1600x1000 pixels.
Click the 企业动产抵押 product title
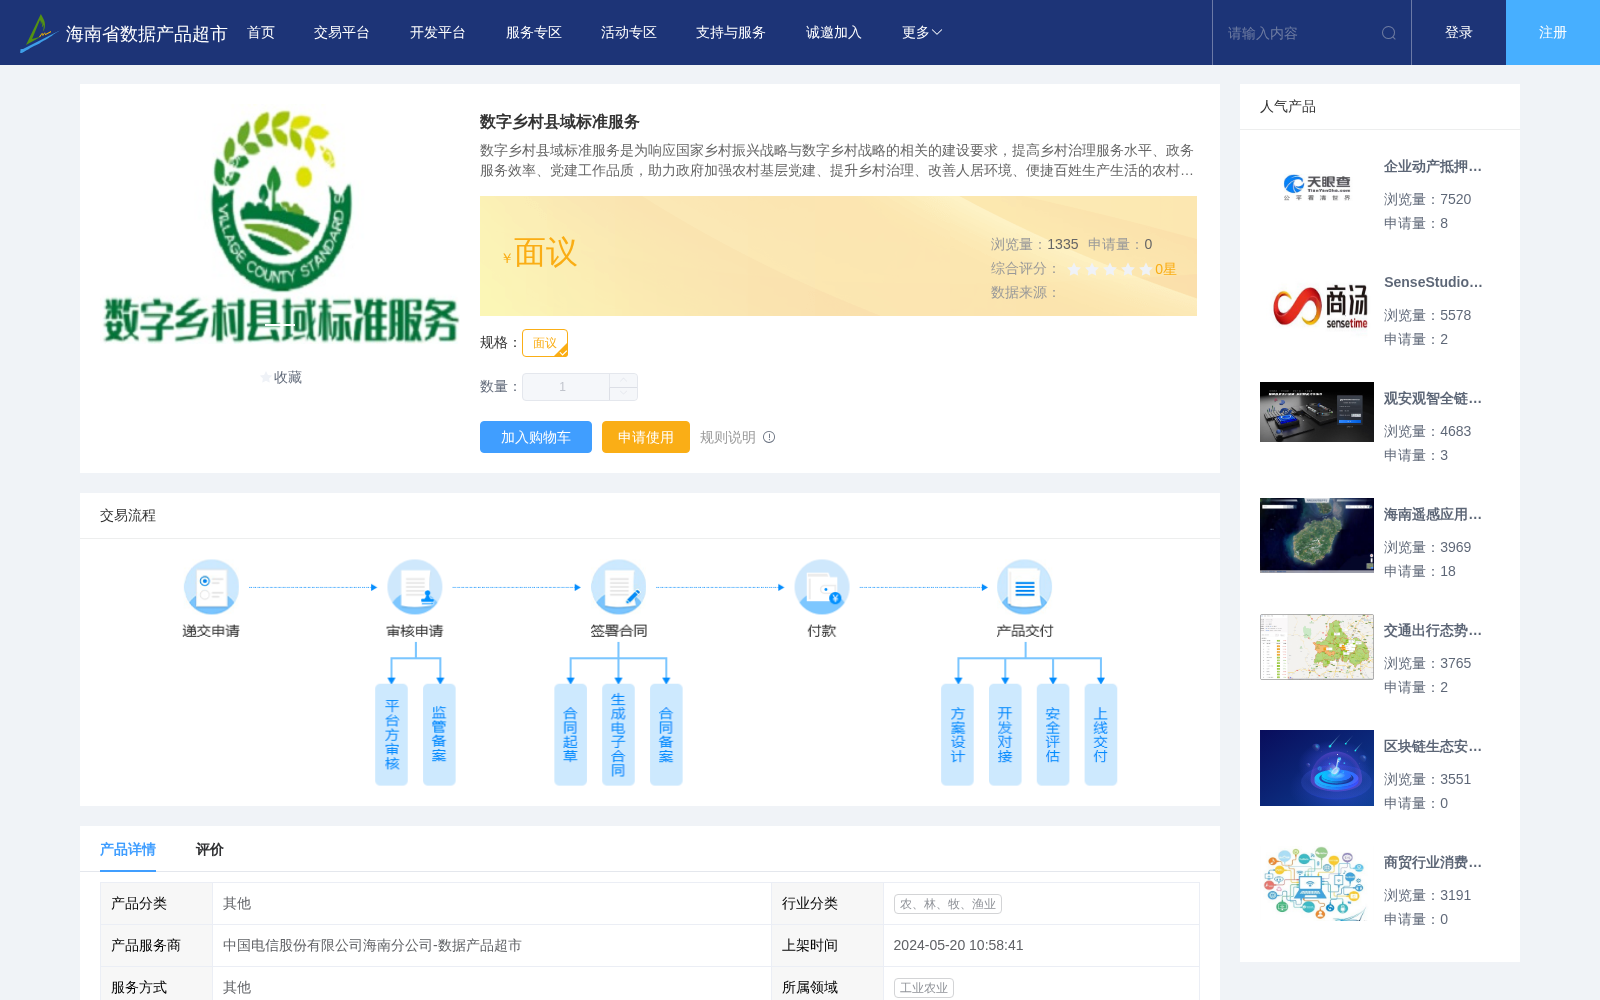[1433, 166]
